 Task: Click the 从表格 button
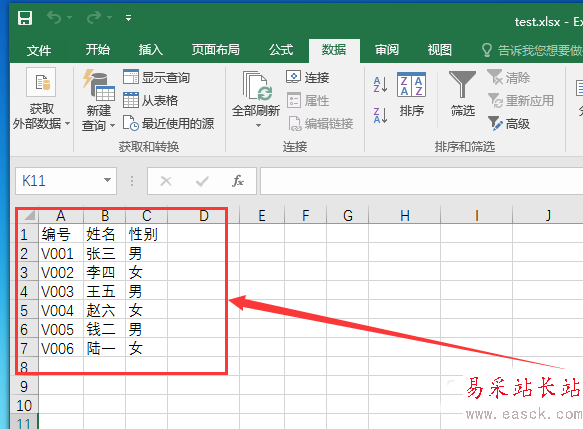pyautogui.click(x=151, y=100)
